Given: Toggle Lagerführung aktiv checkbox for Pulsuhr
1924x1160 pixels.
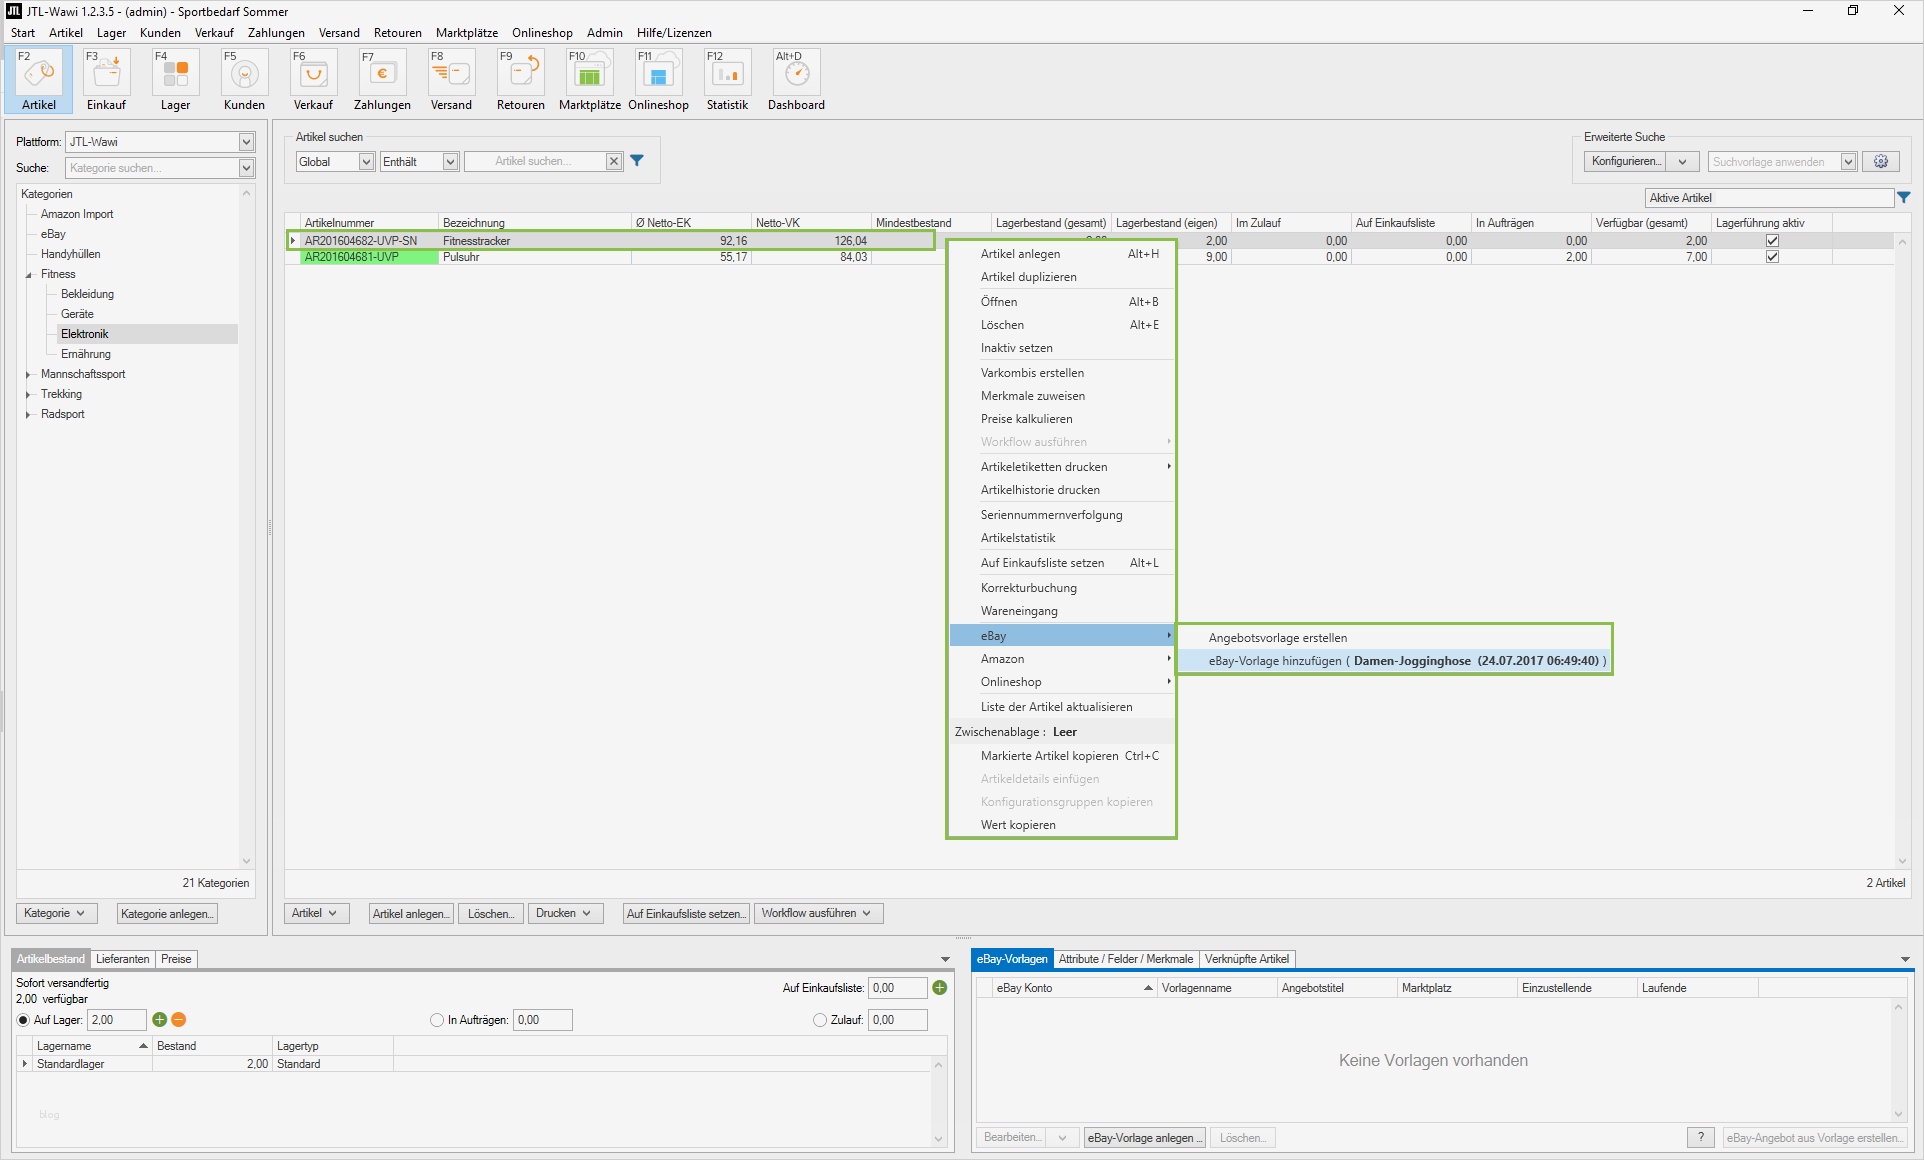Looking at the screenshot, I should 1772,257.
